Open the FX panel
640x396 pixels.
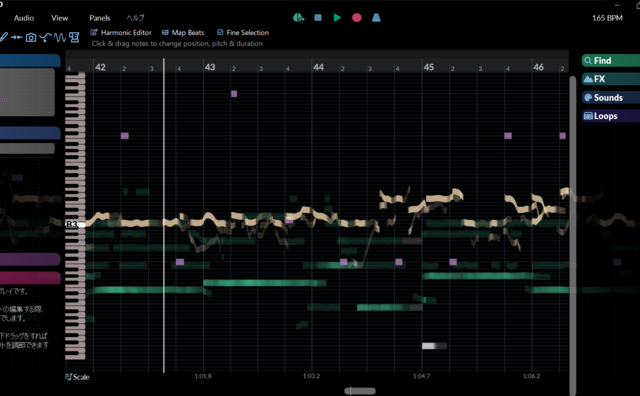[x=611, y=79]
